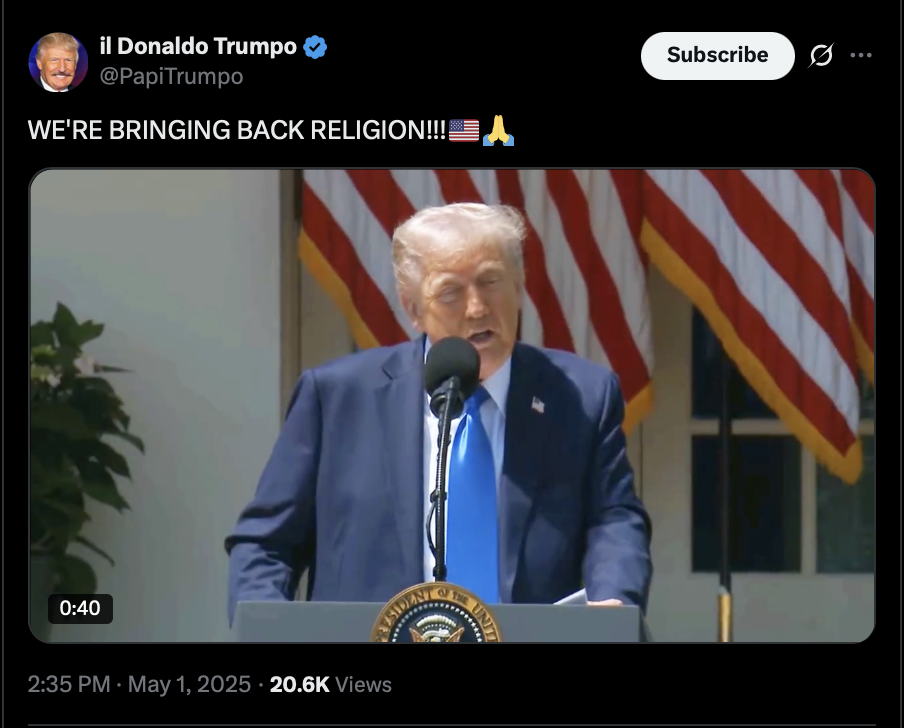
Task: Click the 0:40 duration badge
Action: (x=80, y=608)
